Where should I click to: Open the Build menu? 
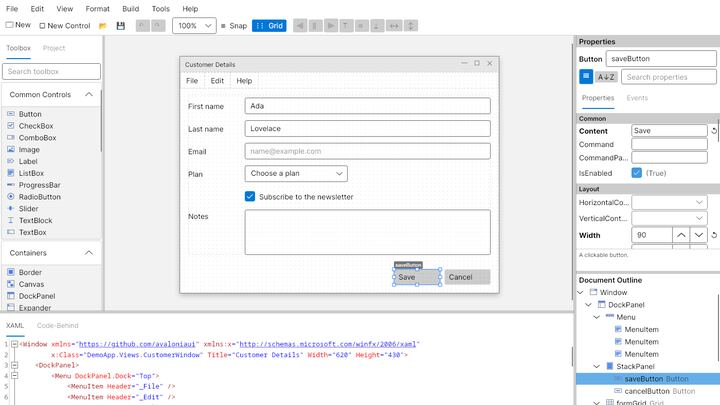(130, 9)
